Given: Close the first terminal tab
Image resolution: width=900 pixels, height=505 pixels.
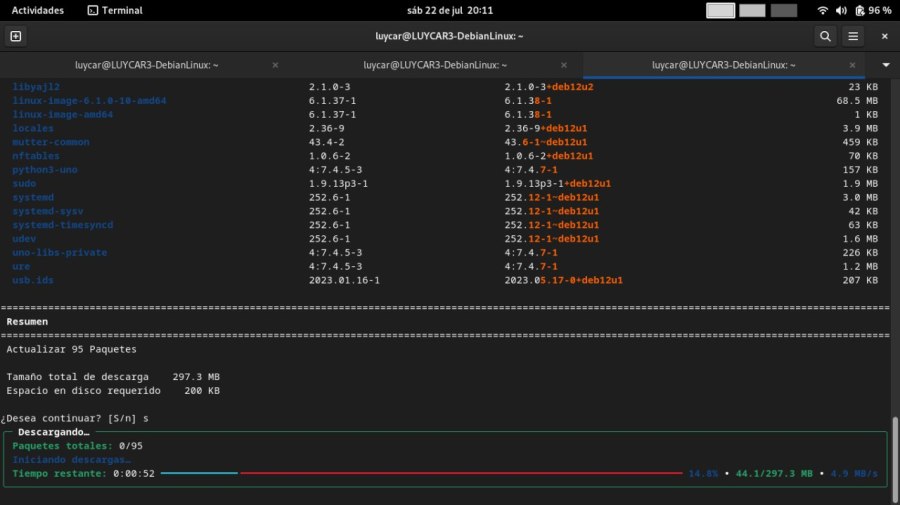Looking at the screenshot, I should [275, 65].
